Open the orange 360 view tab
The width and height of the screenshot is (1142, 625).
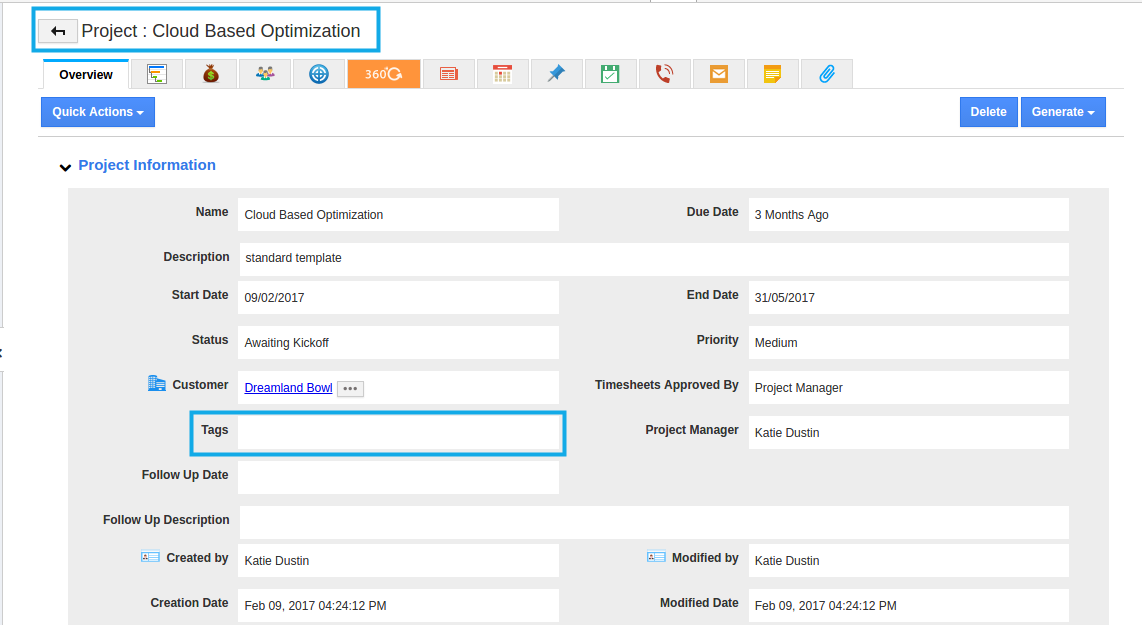pos(383,74)
